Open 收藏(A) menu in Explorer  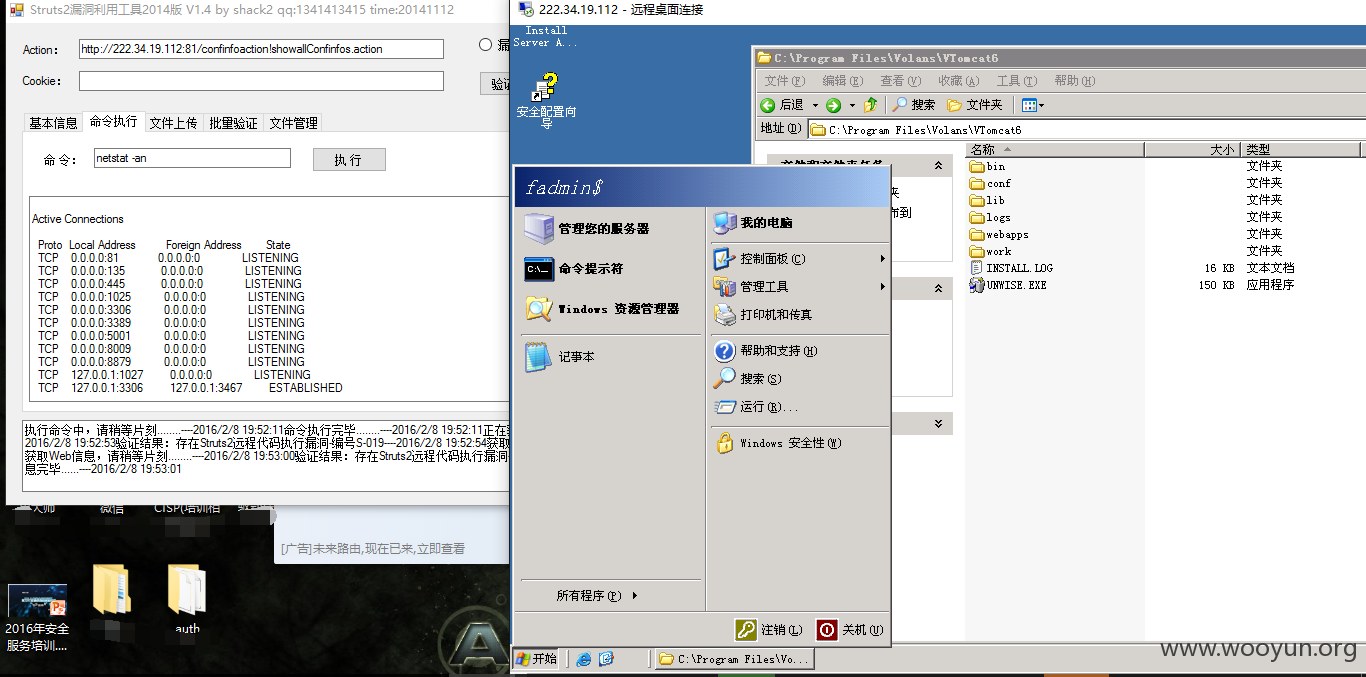coord(958,81)
